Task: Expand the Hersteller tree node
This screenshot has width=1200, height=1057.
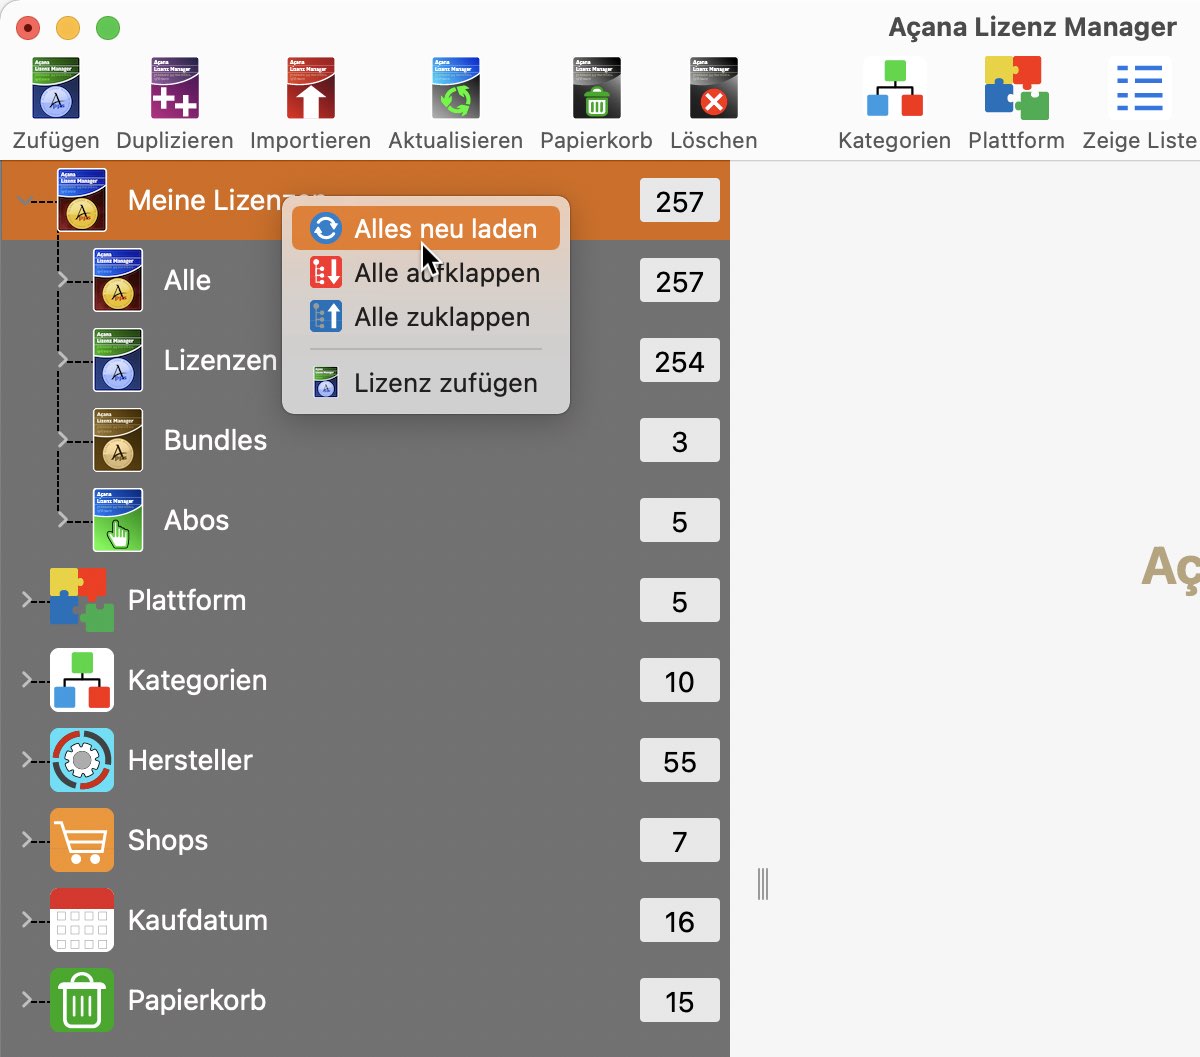Action: (26, 759)
